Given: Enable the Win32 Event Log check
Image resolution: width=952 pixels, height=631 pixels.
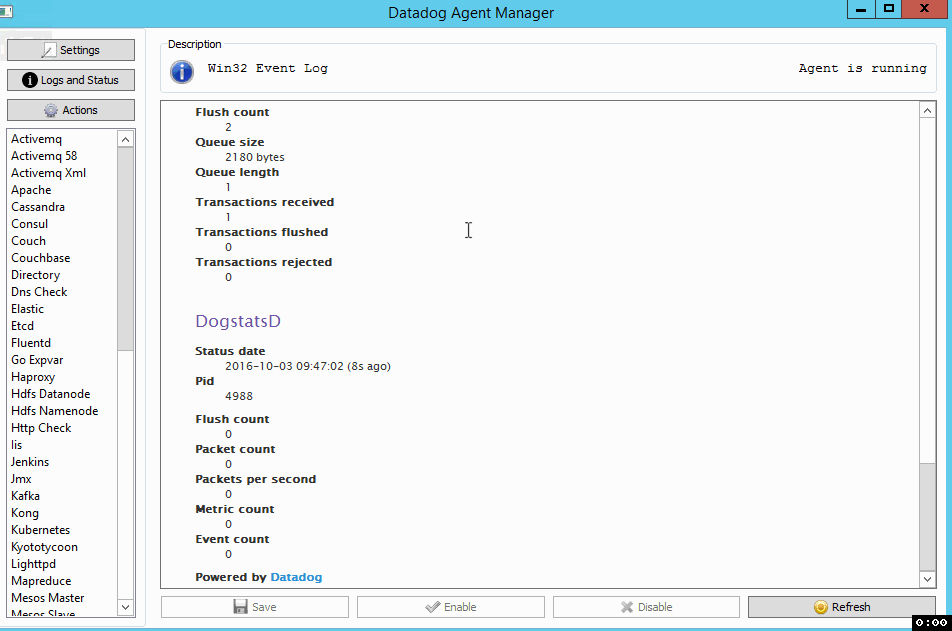Looking at the screenshot, I should tap(450, 606).
